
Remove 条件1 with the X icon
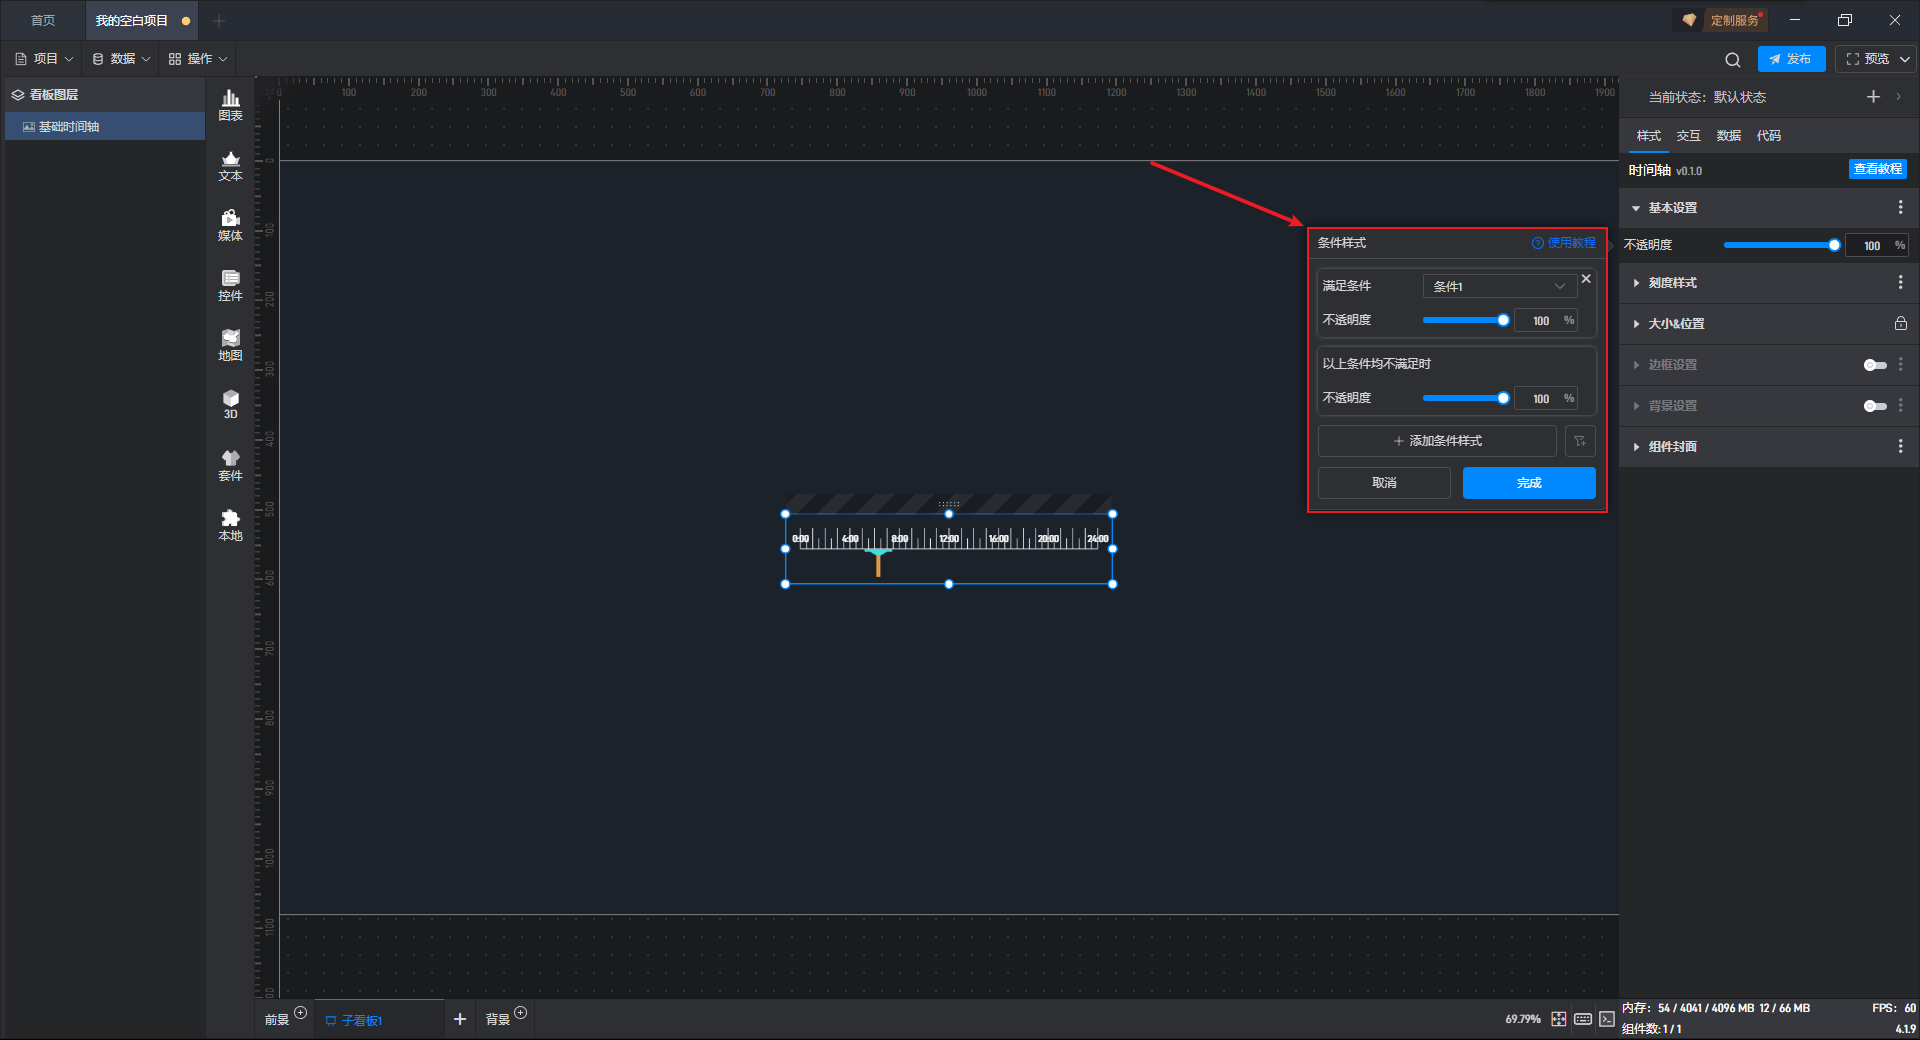pos(1586,279)
